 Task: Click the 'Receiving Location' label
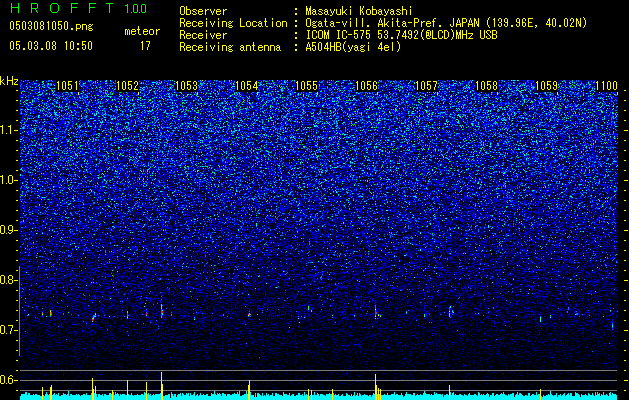[233, 23]
